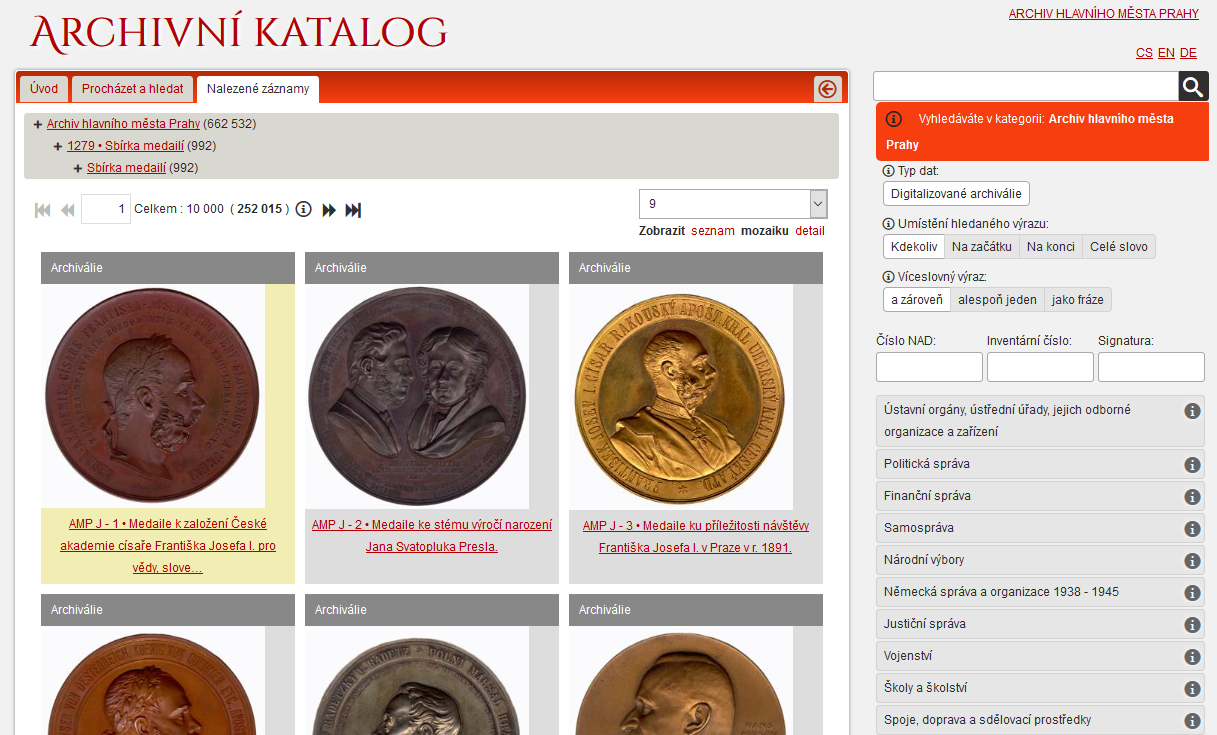Viewport: 1217px width, 735px height.
Task: Click the search magnifier button
Action: [x=1193, y=86]
